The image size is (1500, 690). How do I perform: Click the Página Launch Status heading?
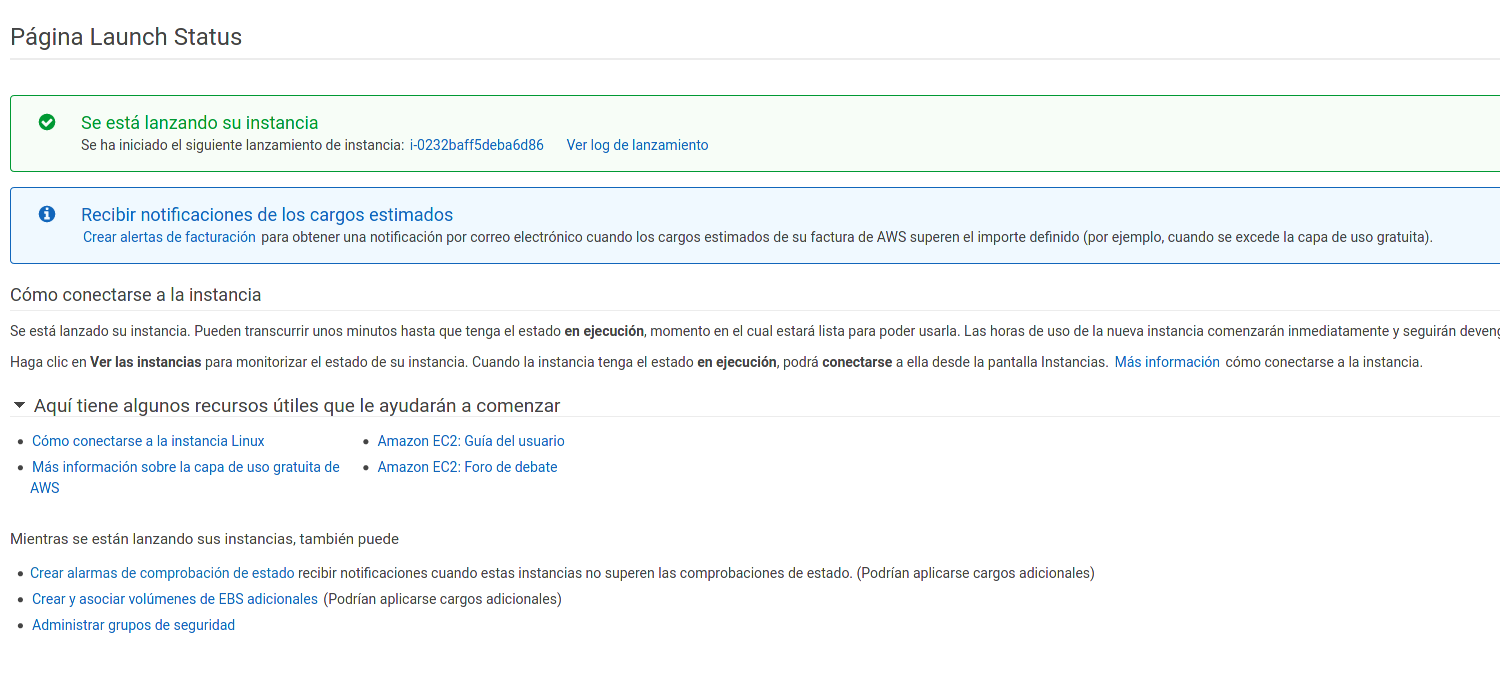pyautogui.click(x=125, y=36)
